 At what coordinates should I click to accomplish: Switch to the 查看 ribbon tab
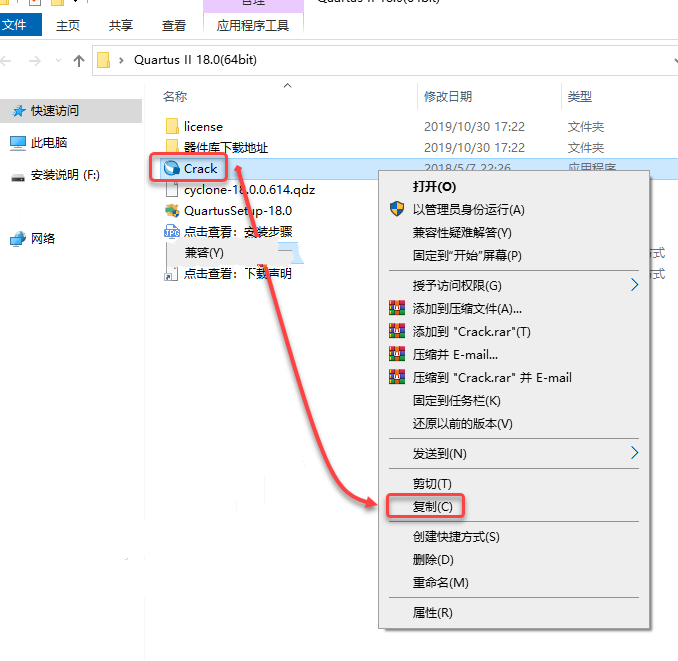pyautogui.click(x=173, y=26)
